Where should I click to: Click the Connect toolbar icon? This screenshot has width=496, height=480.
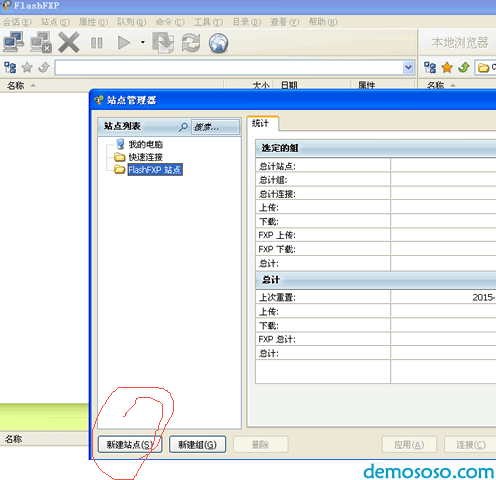click(x=13, y=42)
